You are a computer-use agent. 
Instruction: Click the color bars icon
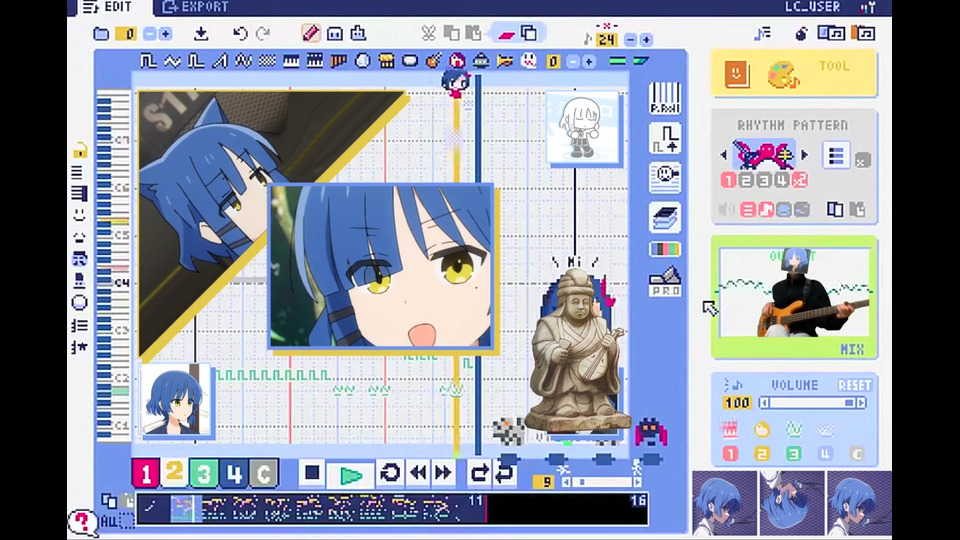pos(665,249)
